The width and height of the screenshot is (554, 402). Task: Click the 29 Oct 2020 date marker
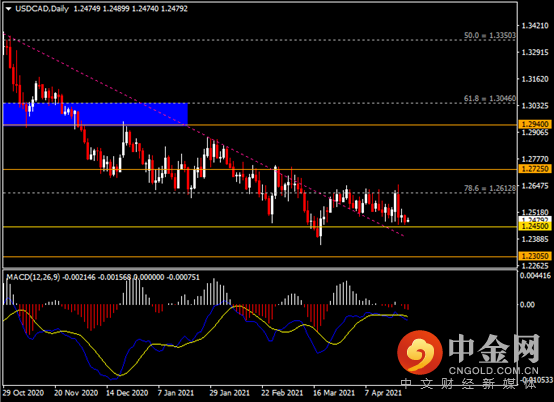23,393
